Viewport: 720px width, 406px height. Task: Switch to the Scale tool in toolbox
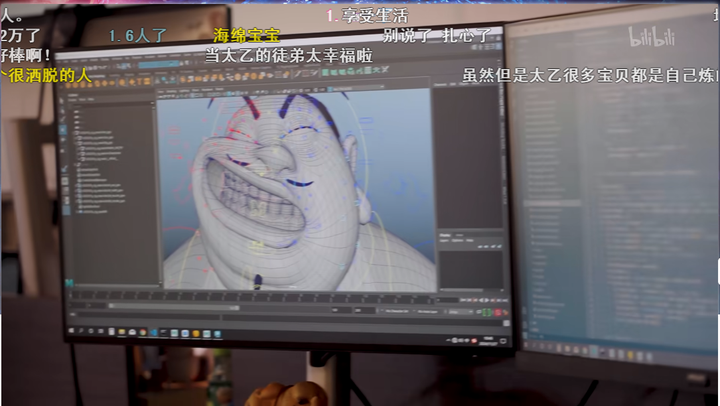point(63,150)
